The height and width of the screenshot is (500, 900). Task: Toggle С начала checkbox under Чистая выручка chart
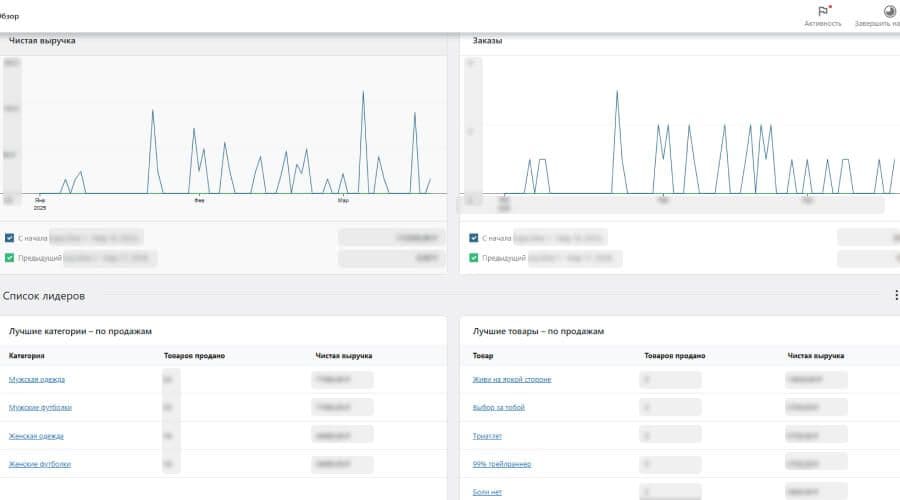[x=10, y=238]
